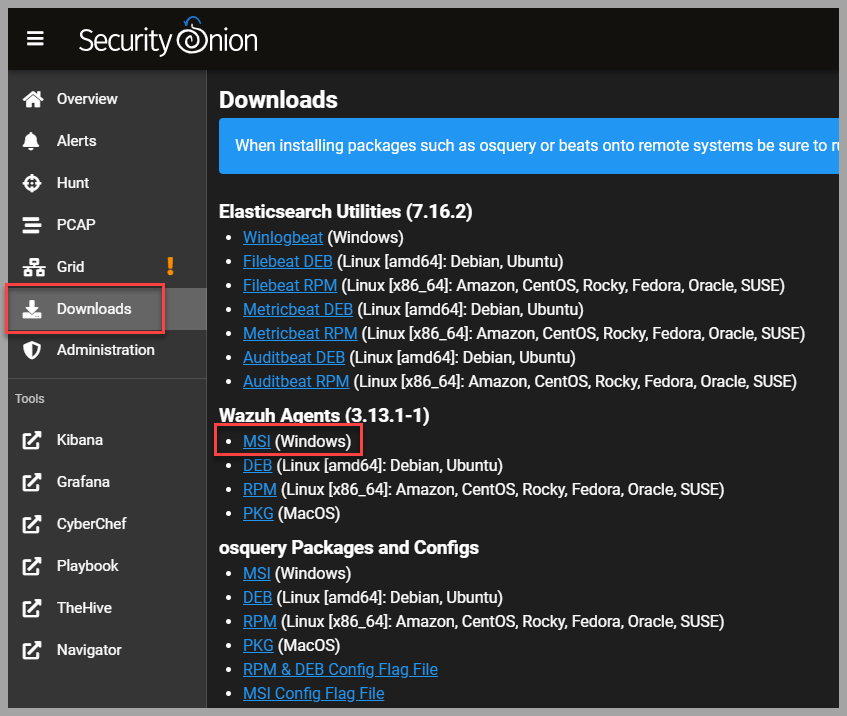Screen dimensions: 847x716
Task: Click the Kibana external link icon
Action: pos(31,440)
